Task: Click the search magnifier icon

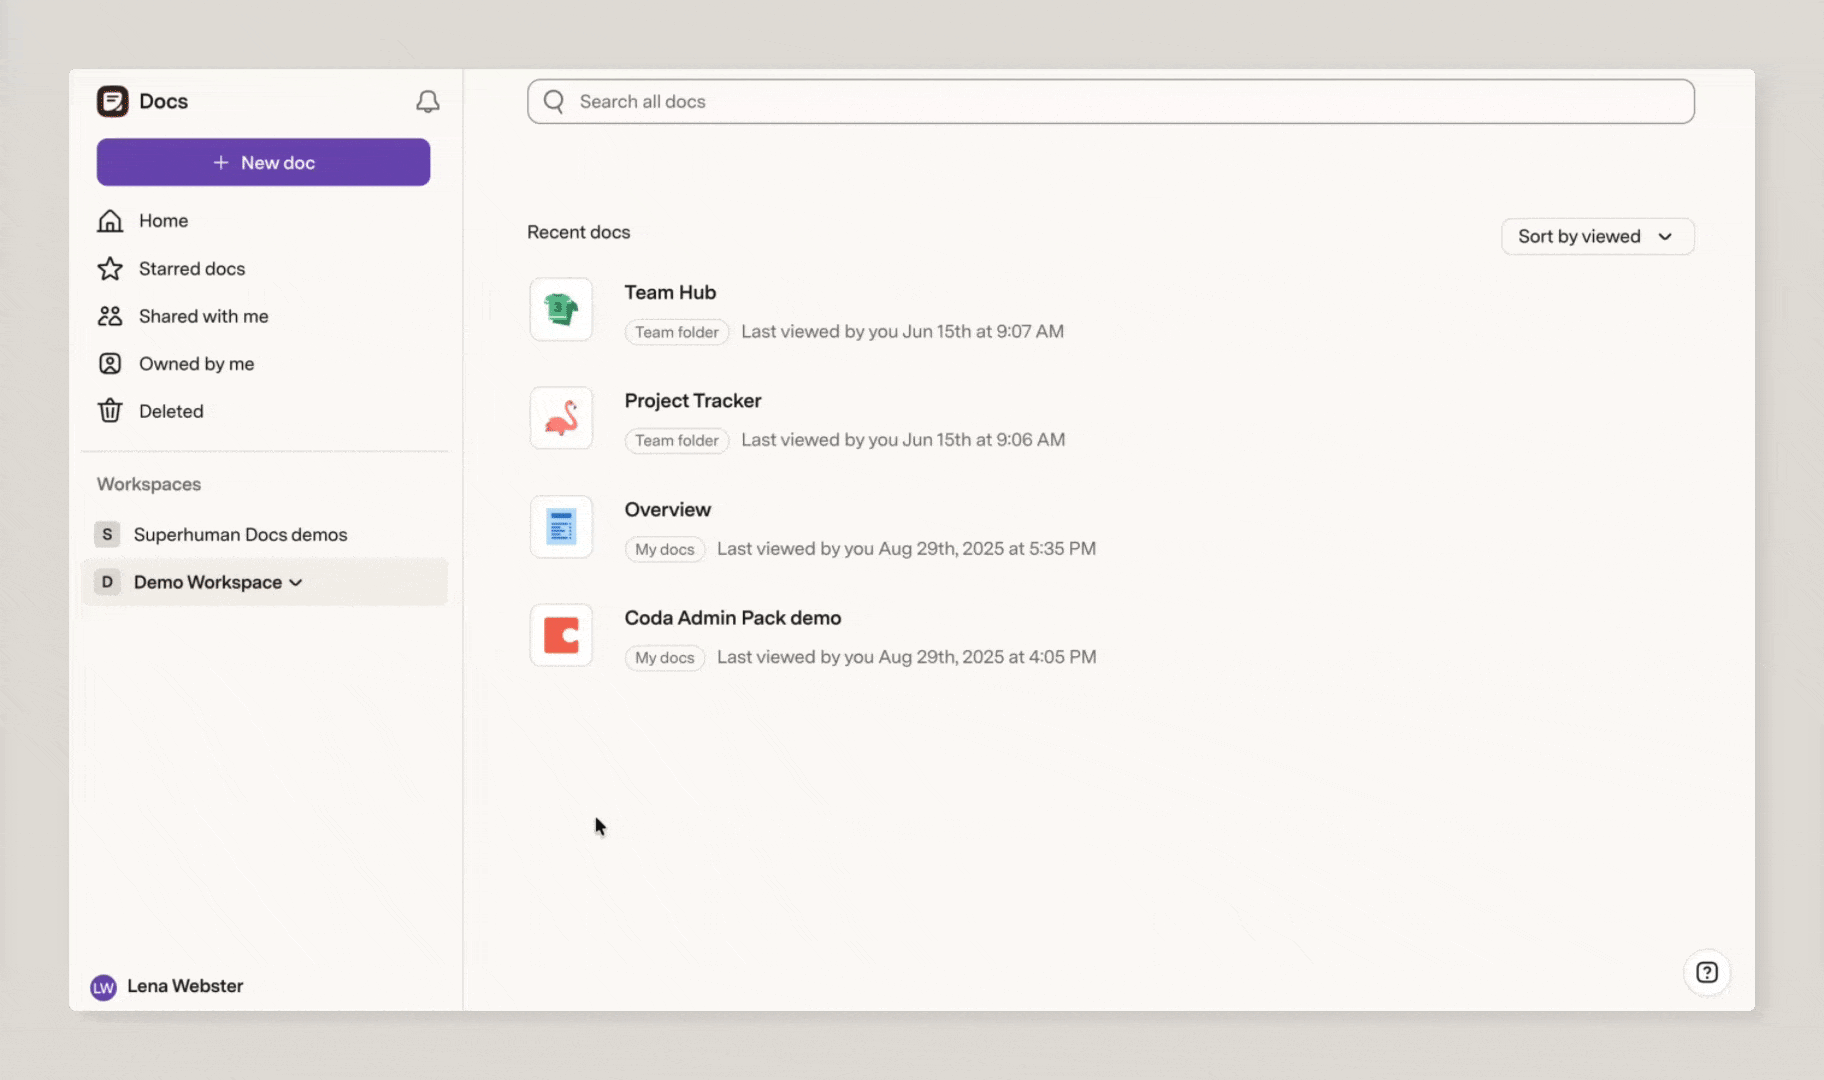Action: click(554, 101)
